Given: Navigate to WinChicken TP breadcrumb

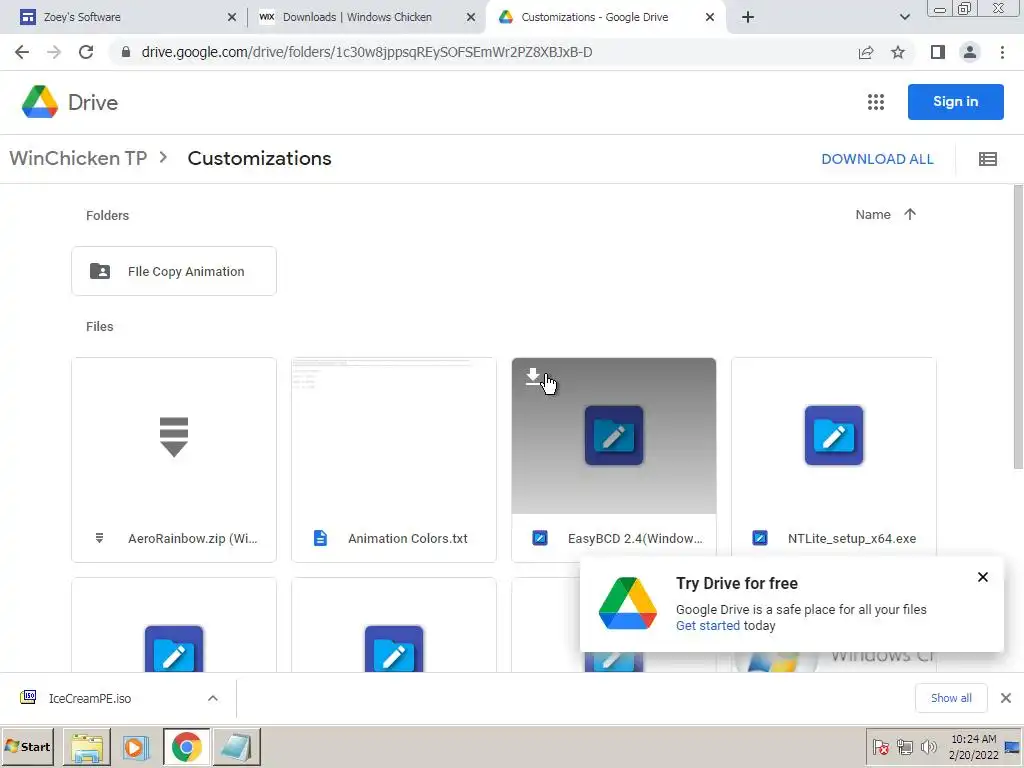Looking at the screenshot, I should 78,158.
